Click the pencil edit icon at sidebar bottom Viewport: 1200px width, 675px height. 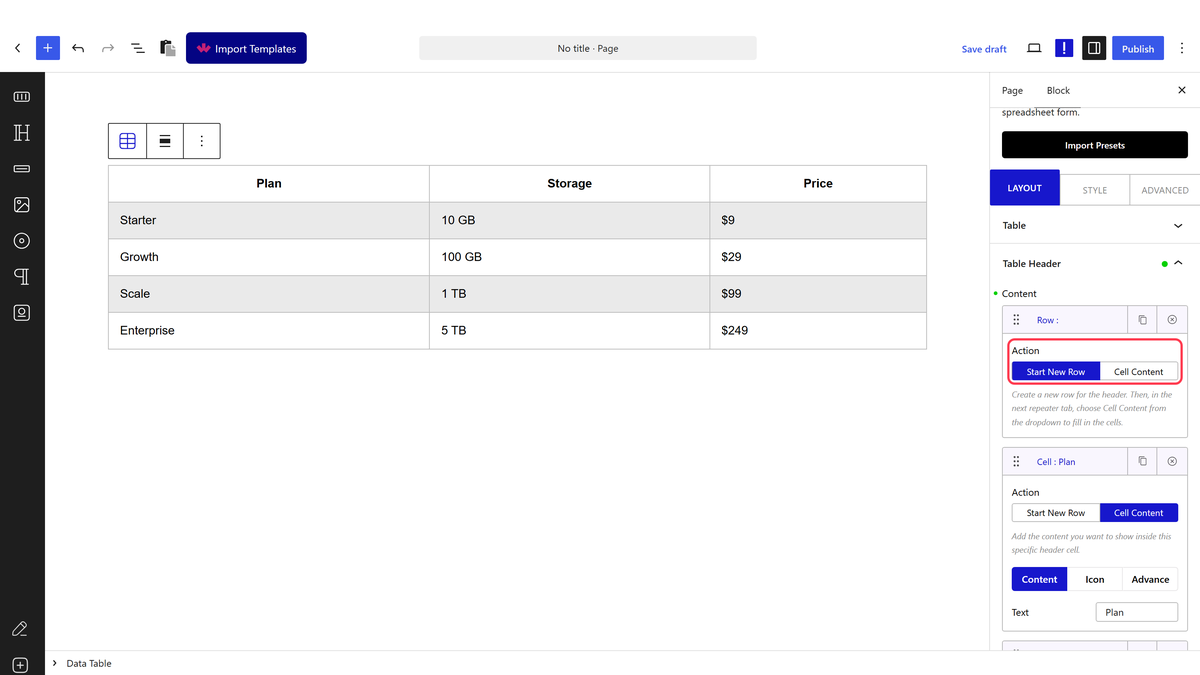coord(20,629)
